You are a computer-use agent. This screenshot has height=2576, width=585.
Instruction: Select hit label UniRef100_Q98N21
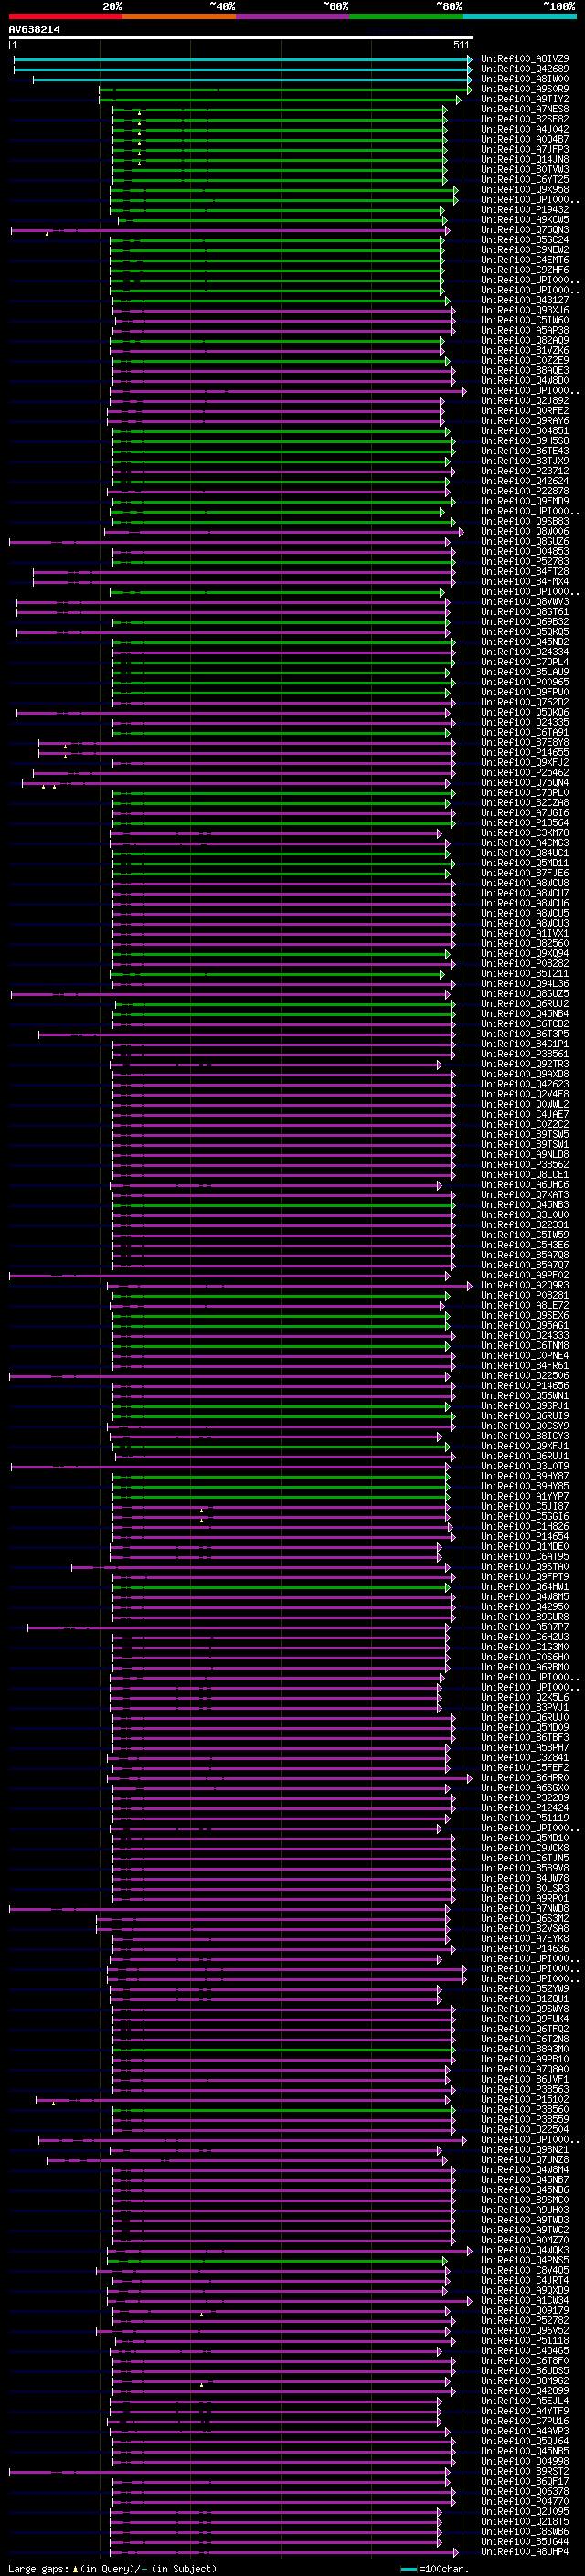(x=525, y=2150)
